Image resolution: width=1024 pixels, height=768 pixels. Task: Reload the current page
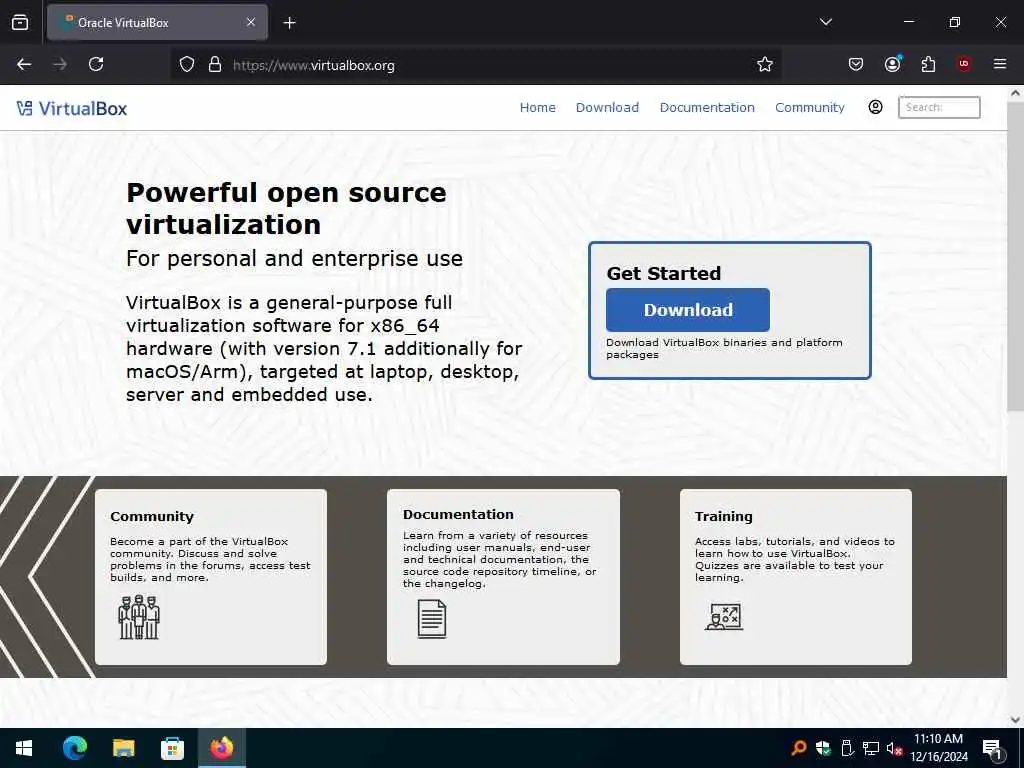(x=96, y=64)
